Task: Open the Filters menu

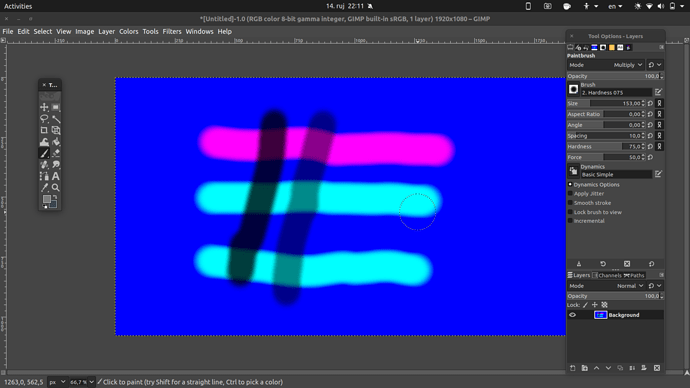Action: (x=172, y=31)
